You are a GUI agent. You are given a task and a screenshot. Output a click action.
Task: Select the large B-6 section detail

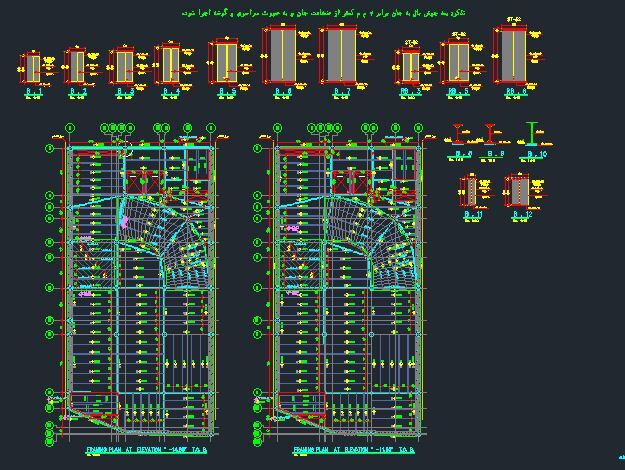[281, 57]
